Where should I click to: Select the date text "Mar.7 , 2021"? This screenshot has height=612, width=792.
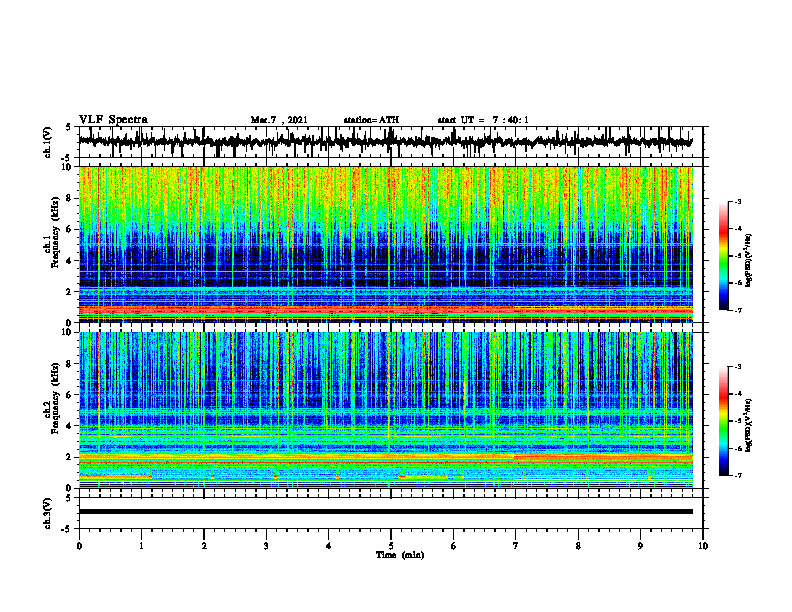pos(279,120)
